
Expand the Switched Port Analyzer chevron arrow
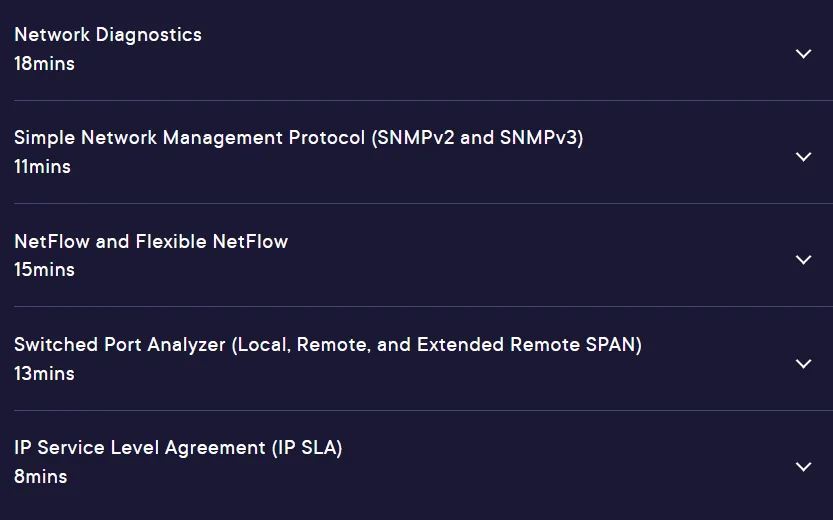[x=803, y=364]
